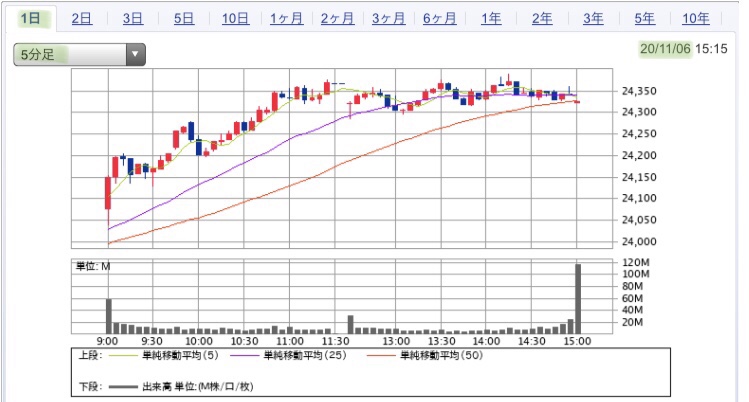Click the dropdown arrow beside 5分足

point(136,54)
